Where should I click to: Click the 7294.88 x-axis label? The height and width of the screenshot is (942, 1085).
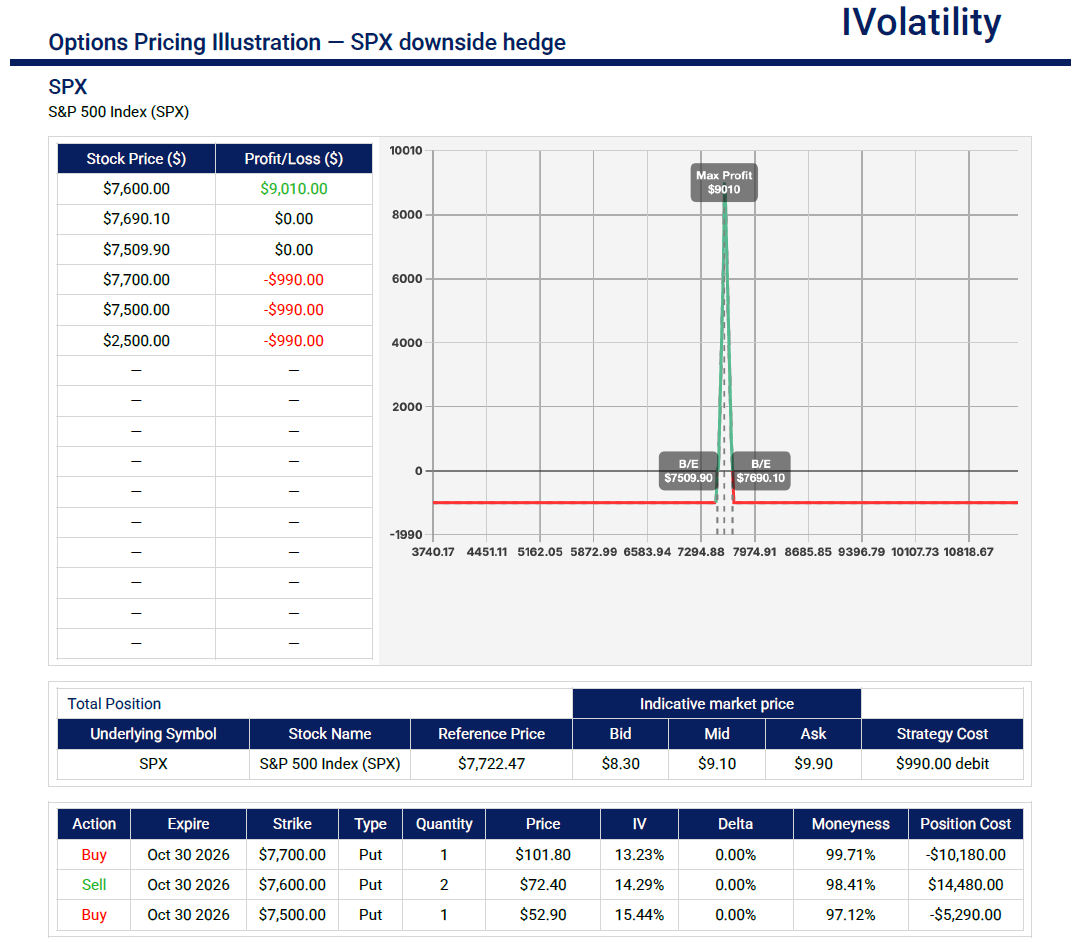point(701,552)
